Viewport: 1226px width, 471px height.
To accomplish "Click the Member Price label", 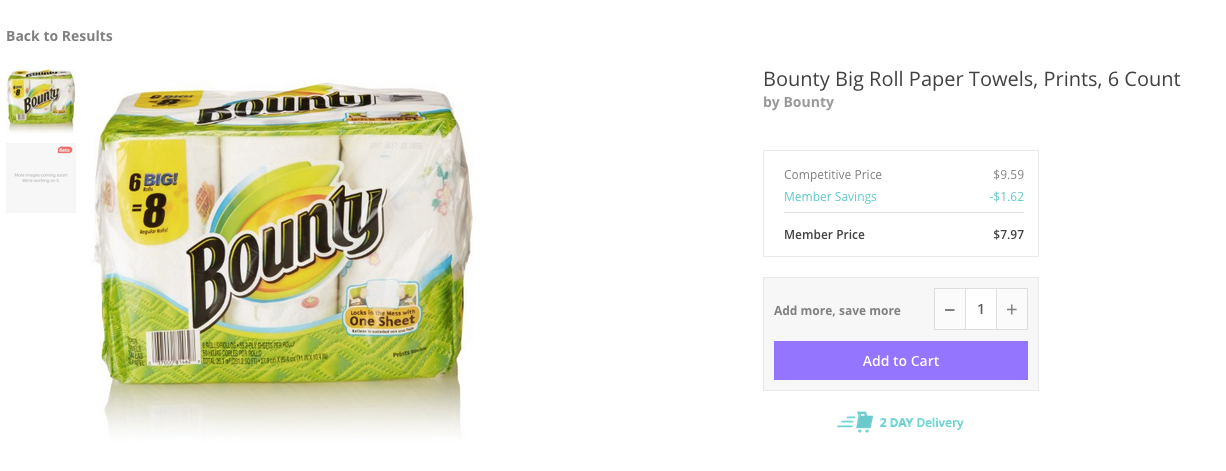I will click(x=824, y=235).
